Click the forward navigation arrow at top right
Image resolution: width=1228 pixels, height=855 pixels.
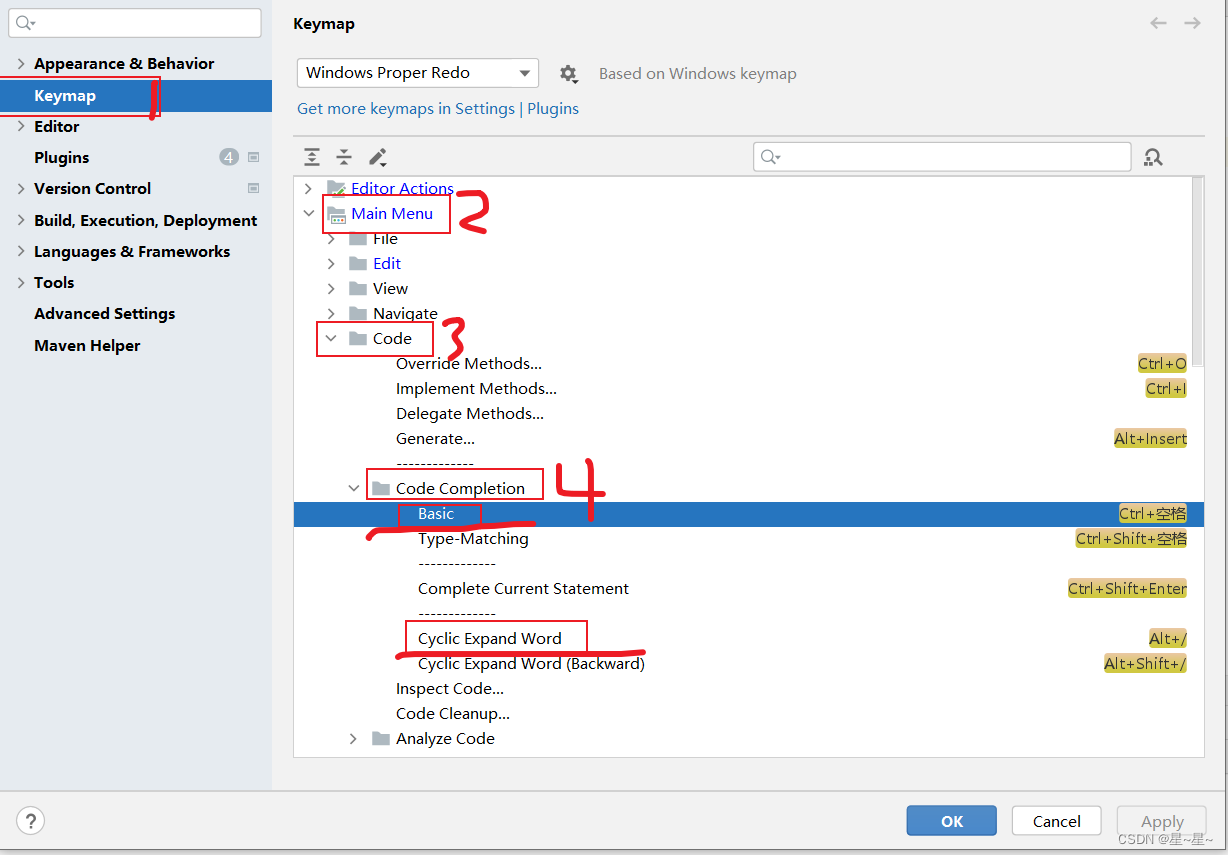1192,23
